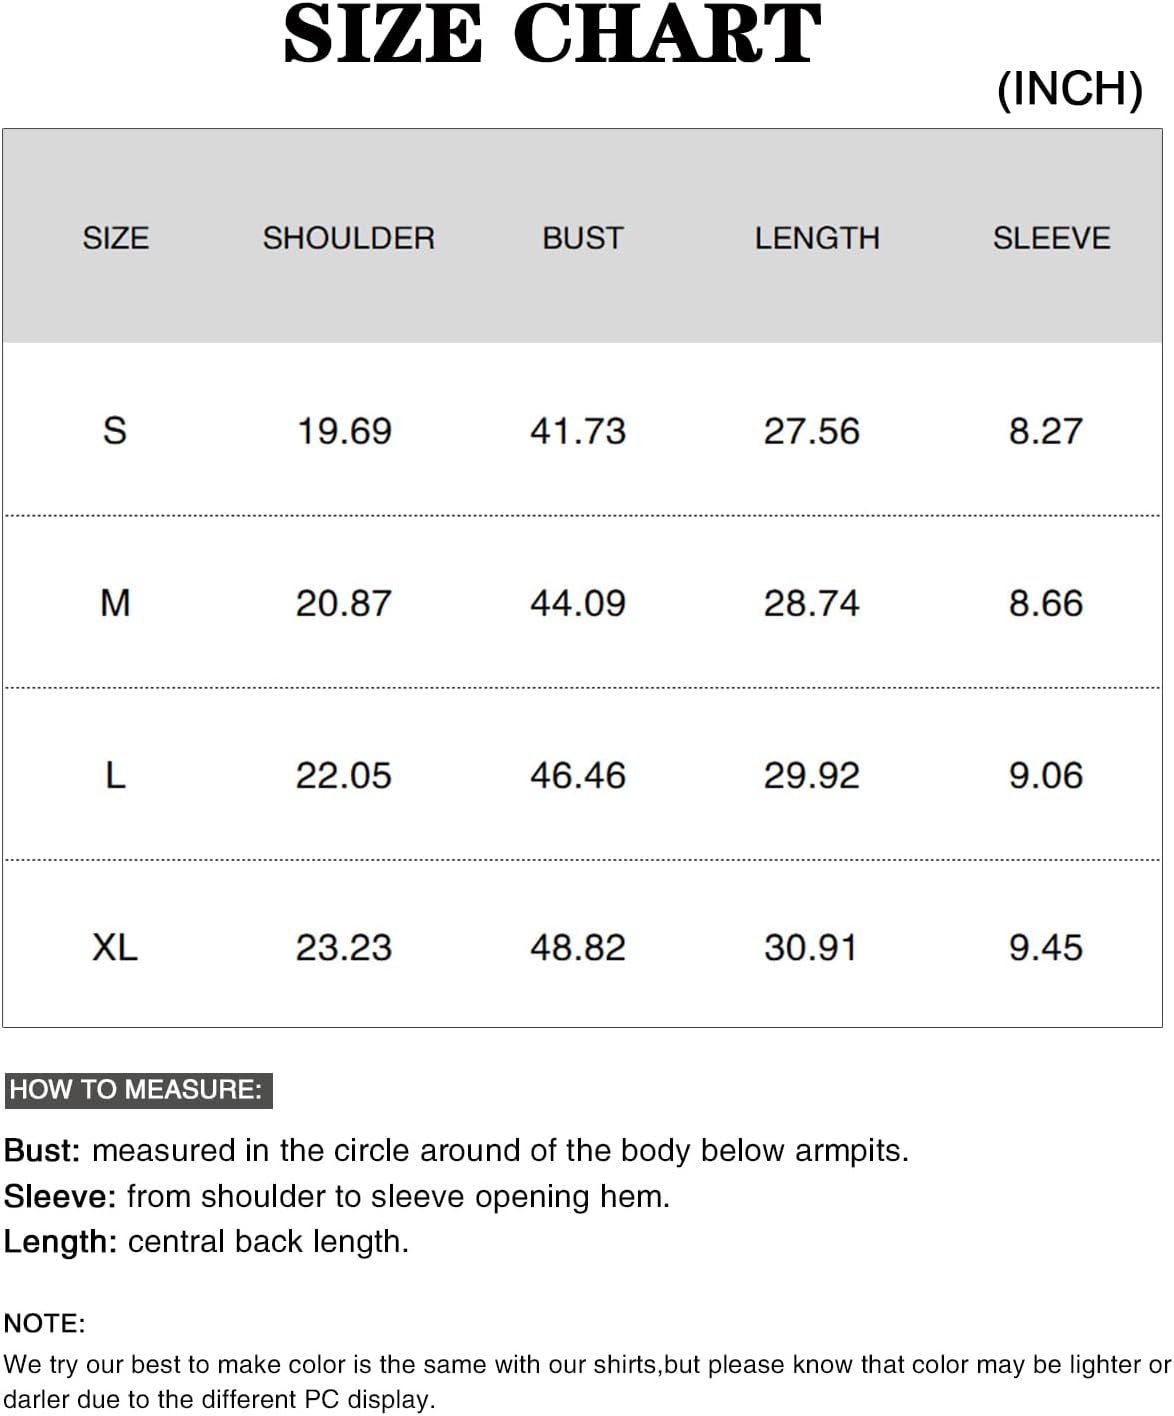Click the SIZE column header
This screenshot has width=1174, height=1416.
[x=115, y=238]
